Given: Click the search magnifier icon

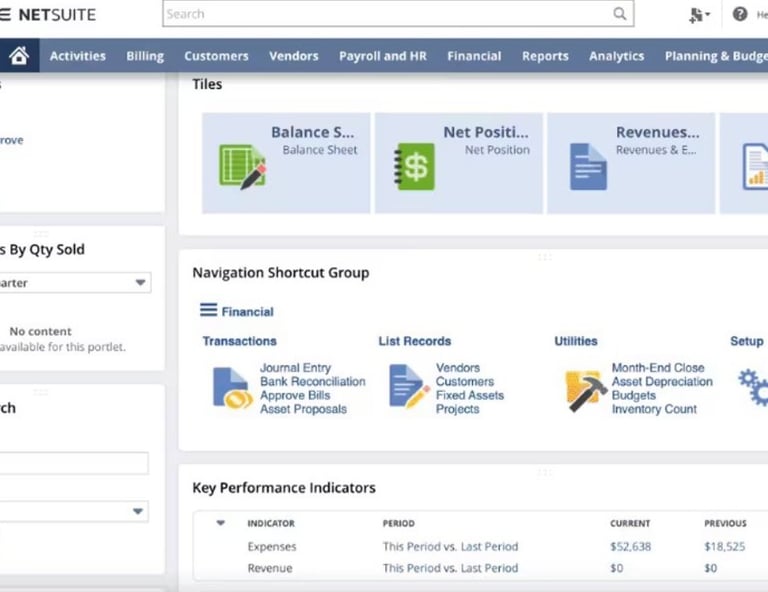Looking at the screenshot, I should [620, 14].
